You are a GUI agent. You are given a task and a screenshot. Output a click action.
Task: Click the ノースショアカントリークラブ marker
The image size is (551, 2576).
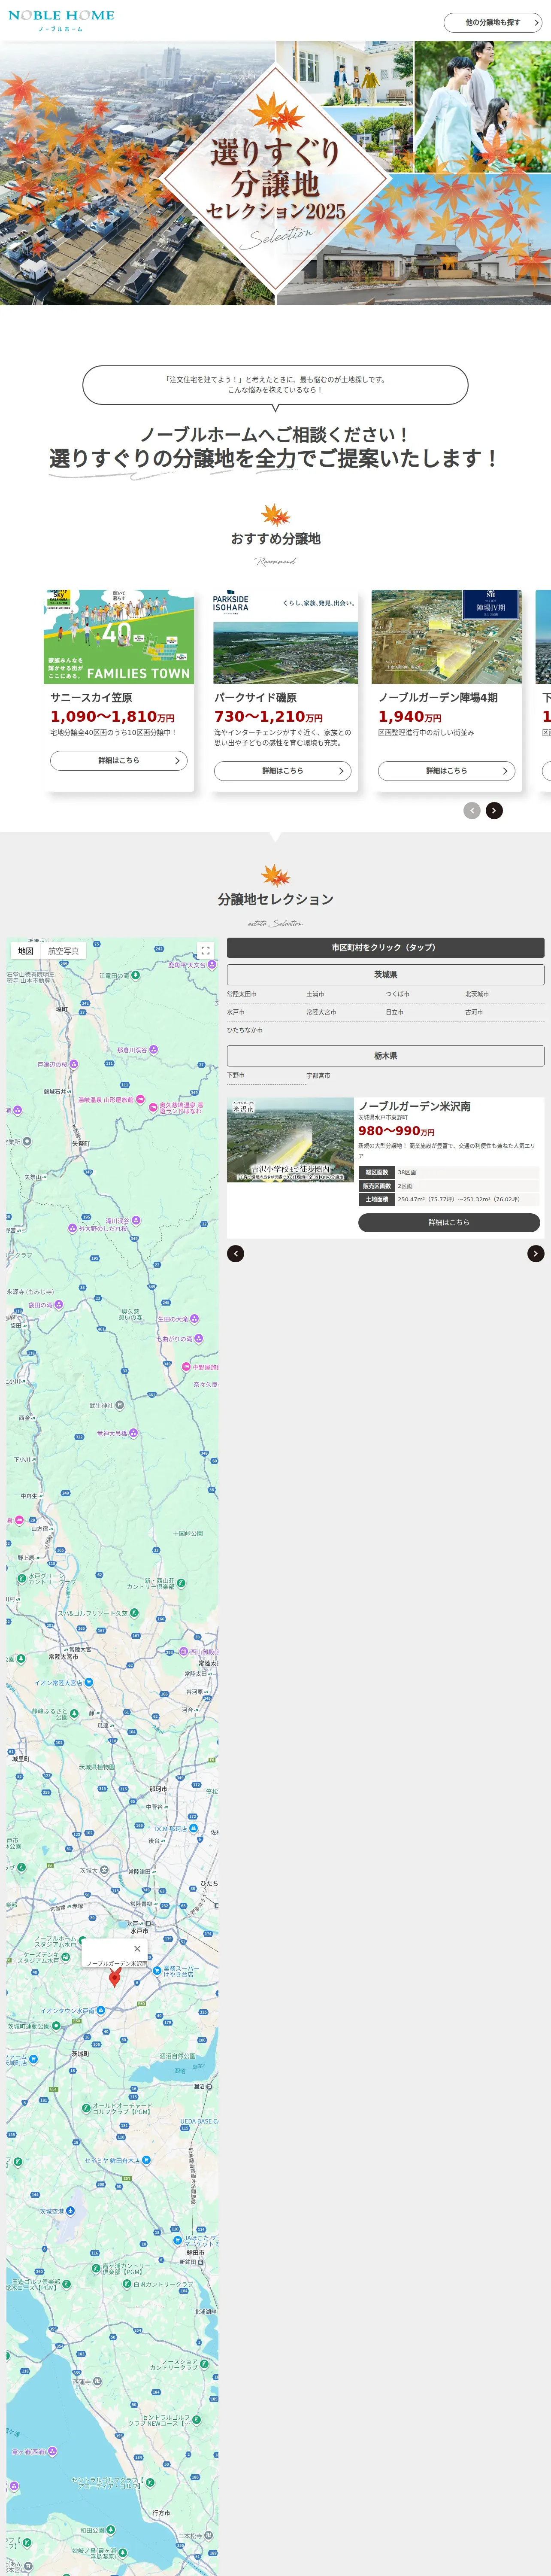tap(204, 2363)
